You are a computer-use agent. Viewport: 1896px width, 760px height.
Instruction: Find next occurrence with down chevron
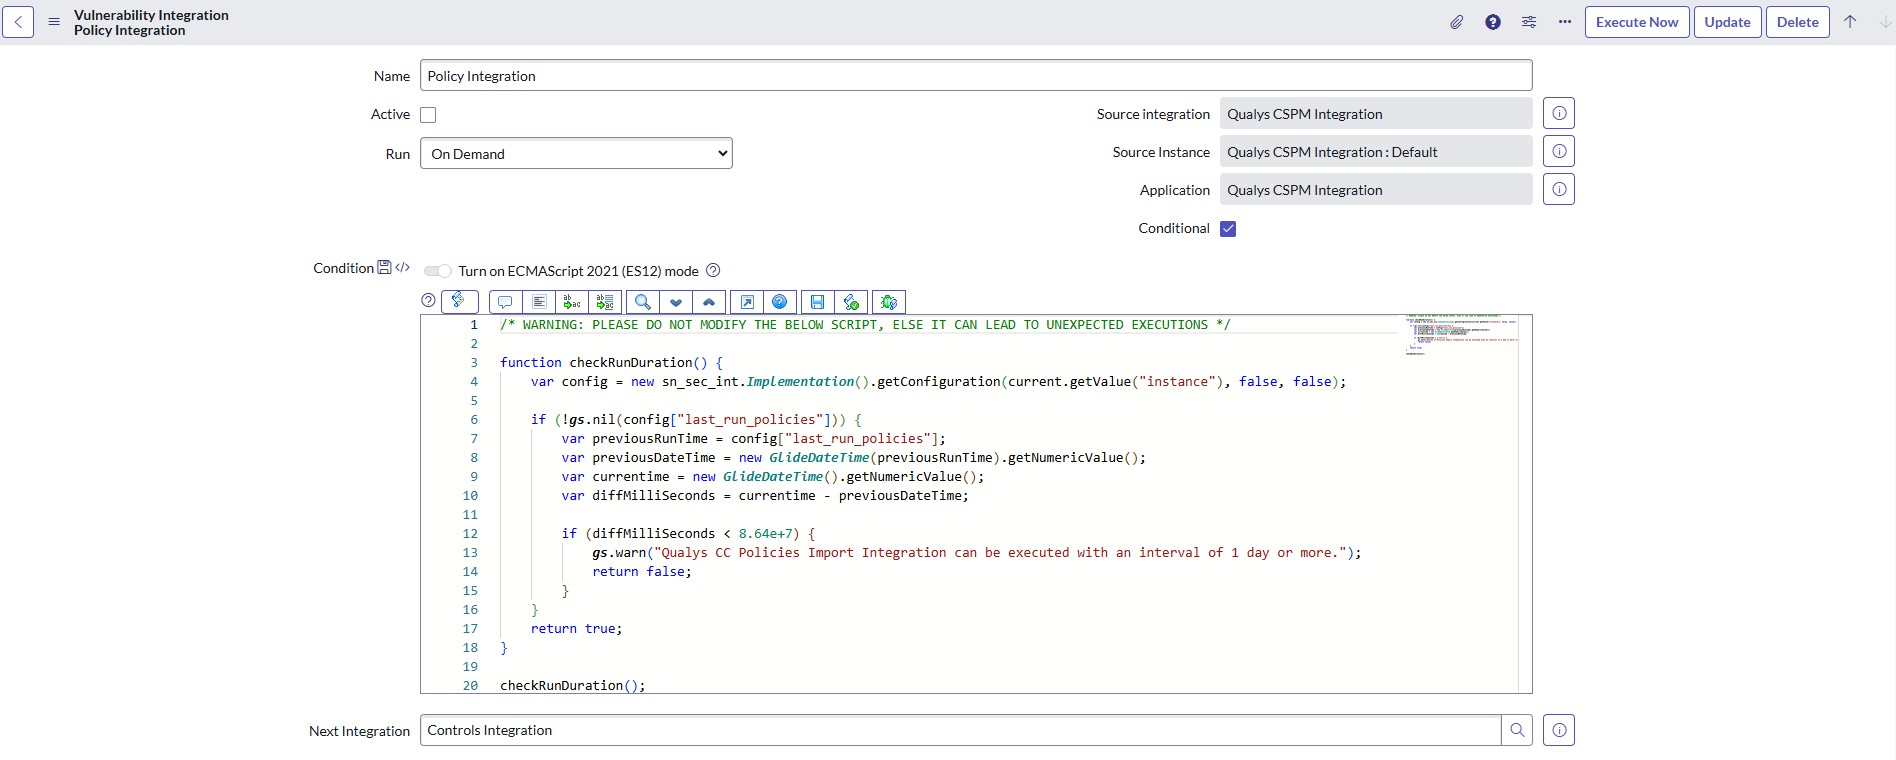click(x=676, y=302)
